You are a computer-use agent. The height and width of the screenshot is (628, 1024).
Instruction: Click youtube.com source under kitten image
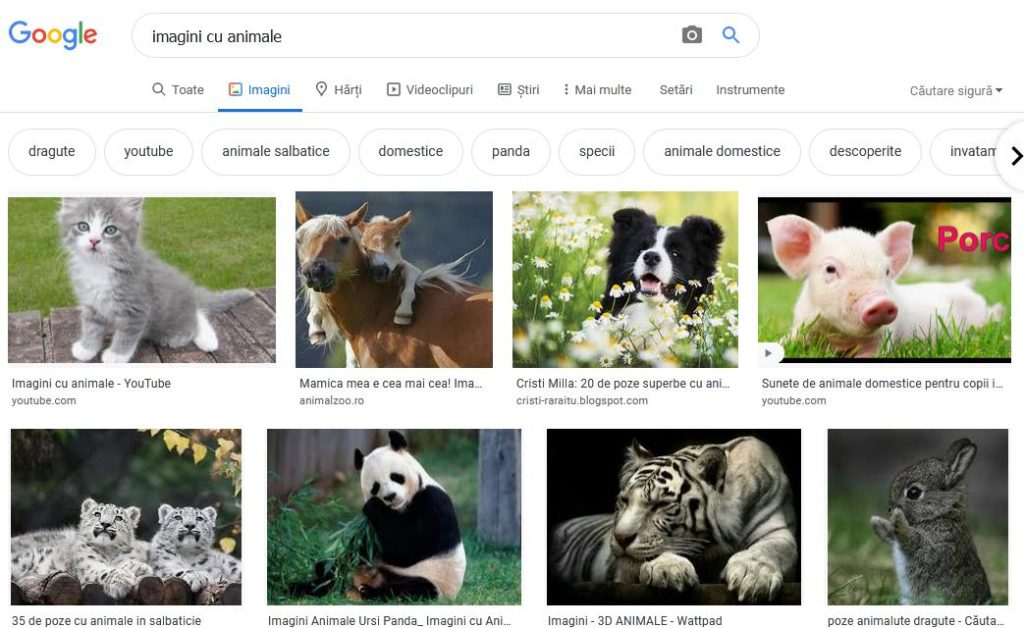pos(44,401)
